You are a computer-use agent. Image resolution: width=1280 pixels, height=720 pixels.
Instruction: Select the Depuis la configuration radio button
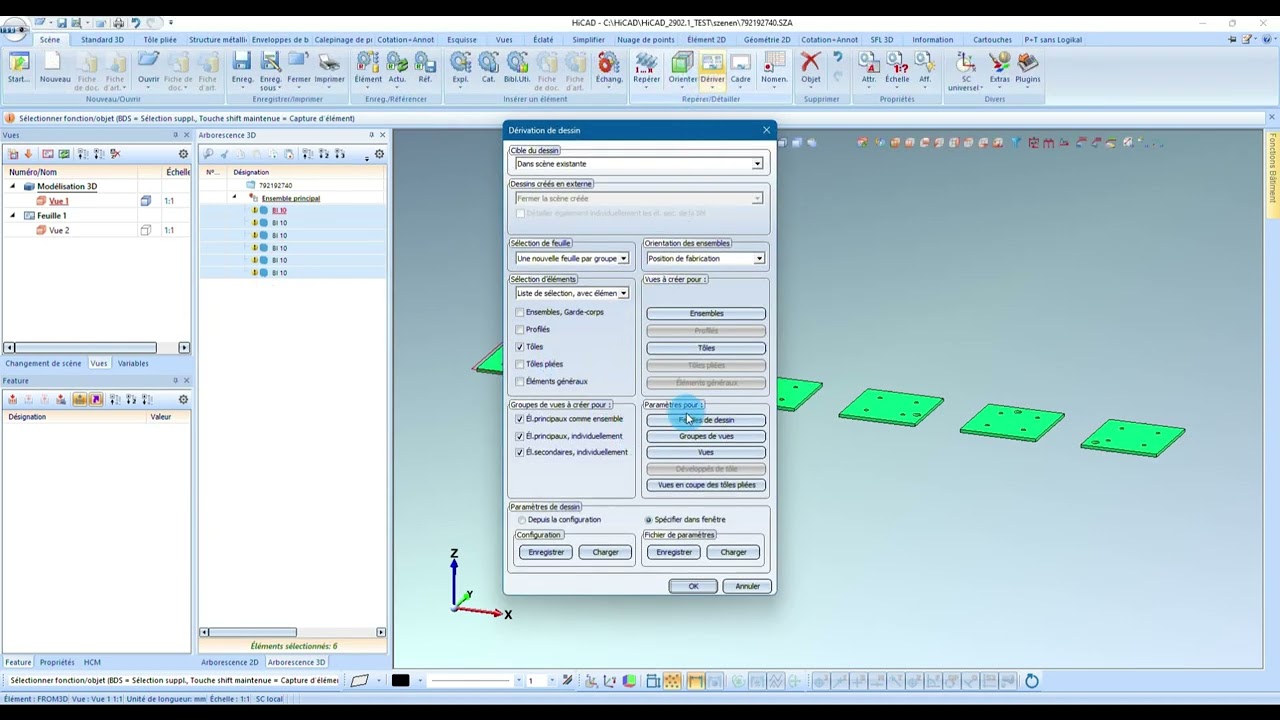click(x=522, y=520)
